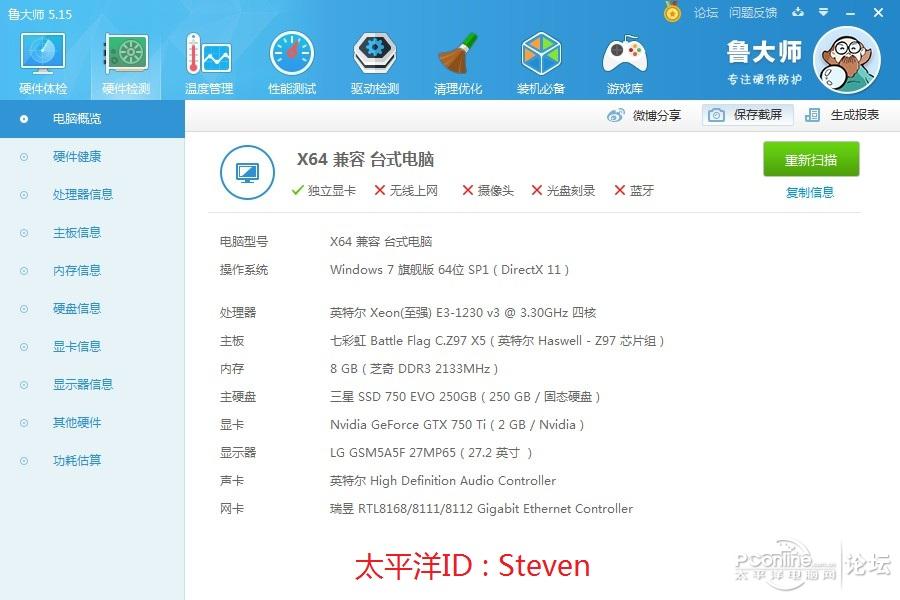The width and height of the screenshot is (900, 600).
Task: Click the LG GSM5A5F 27MP65 monitor text
Action: (x=431, y=453)
